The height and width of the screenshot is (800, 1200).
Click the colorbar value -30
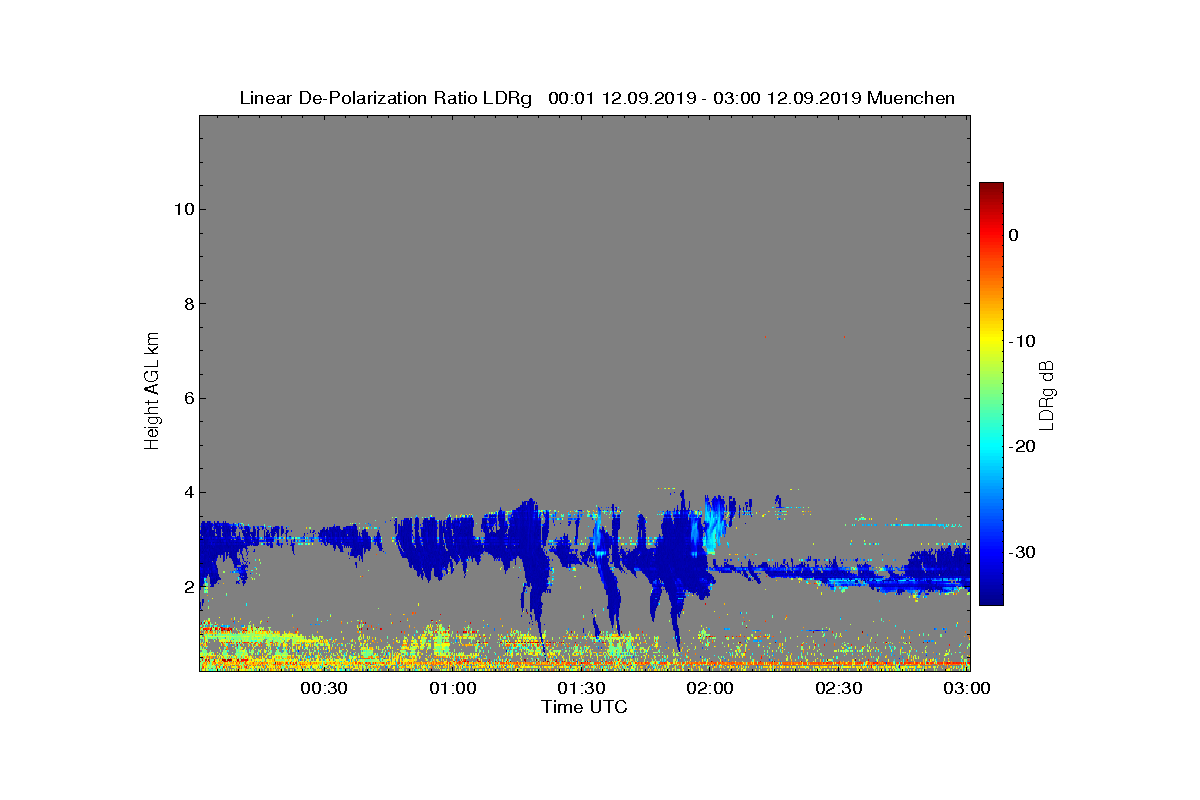(1022, 553)
